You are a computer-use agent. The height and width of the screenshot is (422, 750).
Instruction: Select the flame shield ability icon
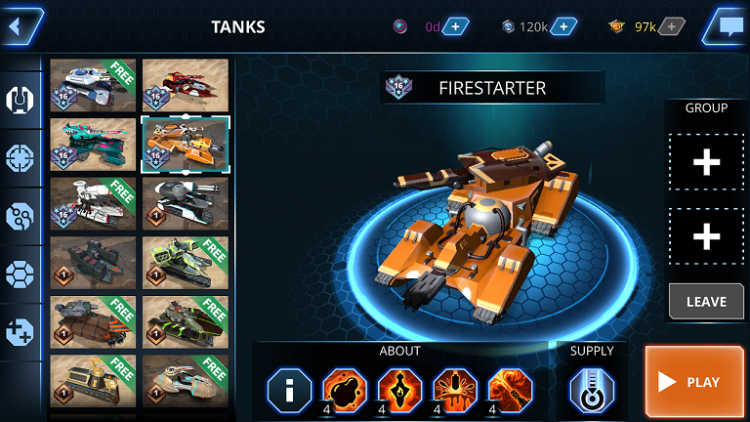click(399, 391)
